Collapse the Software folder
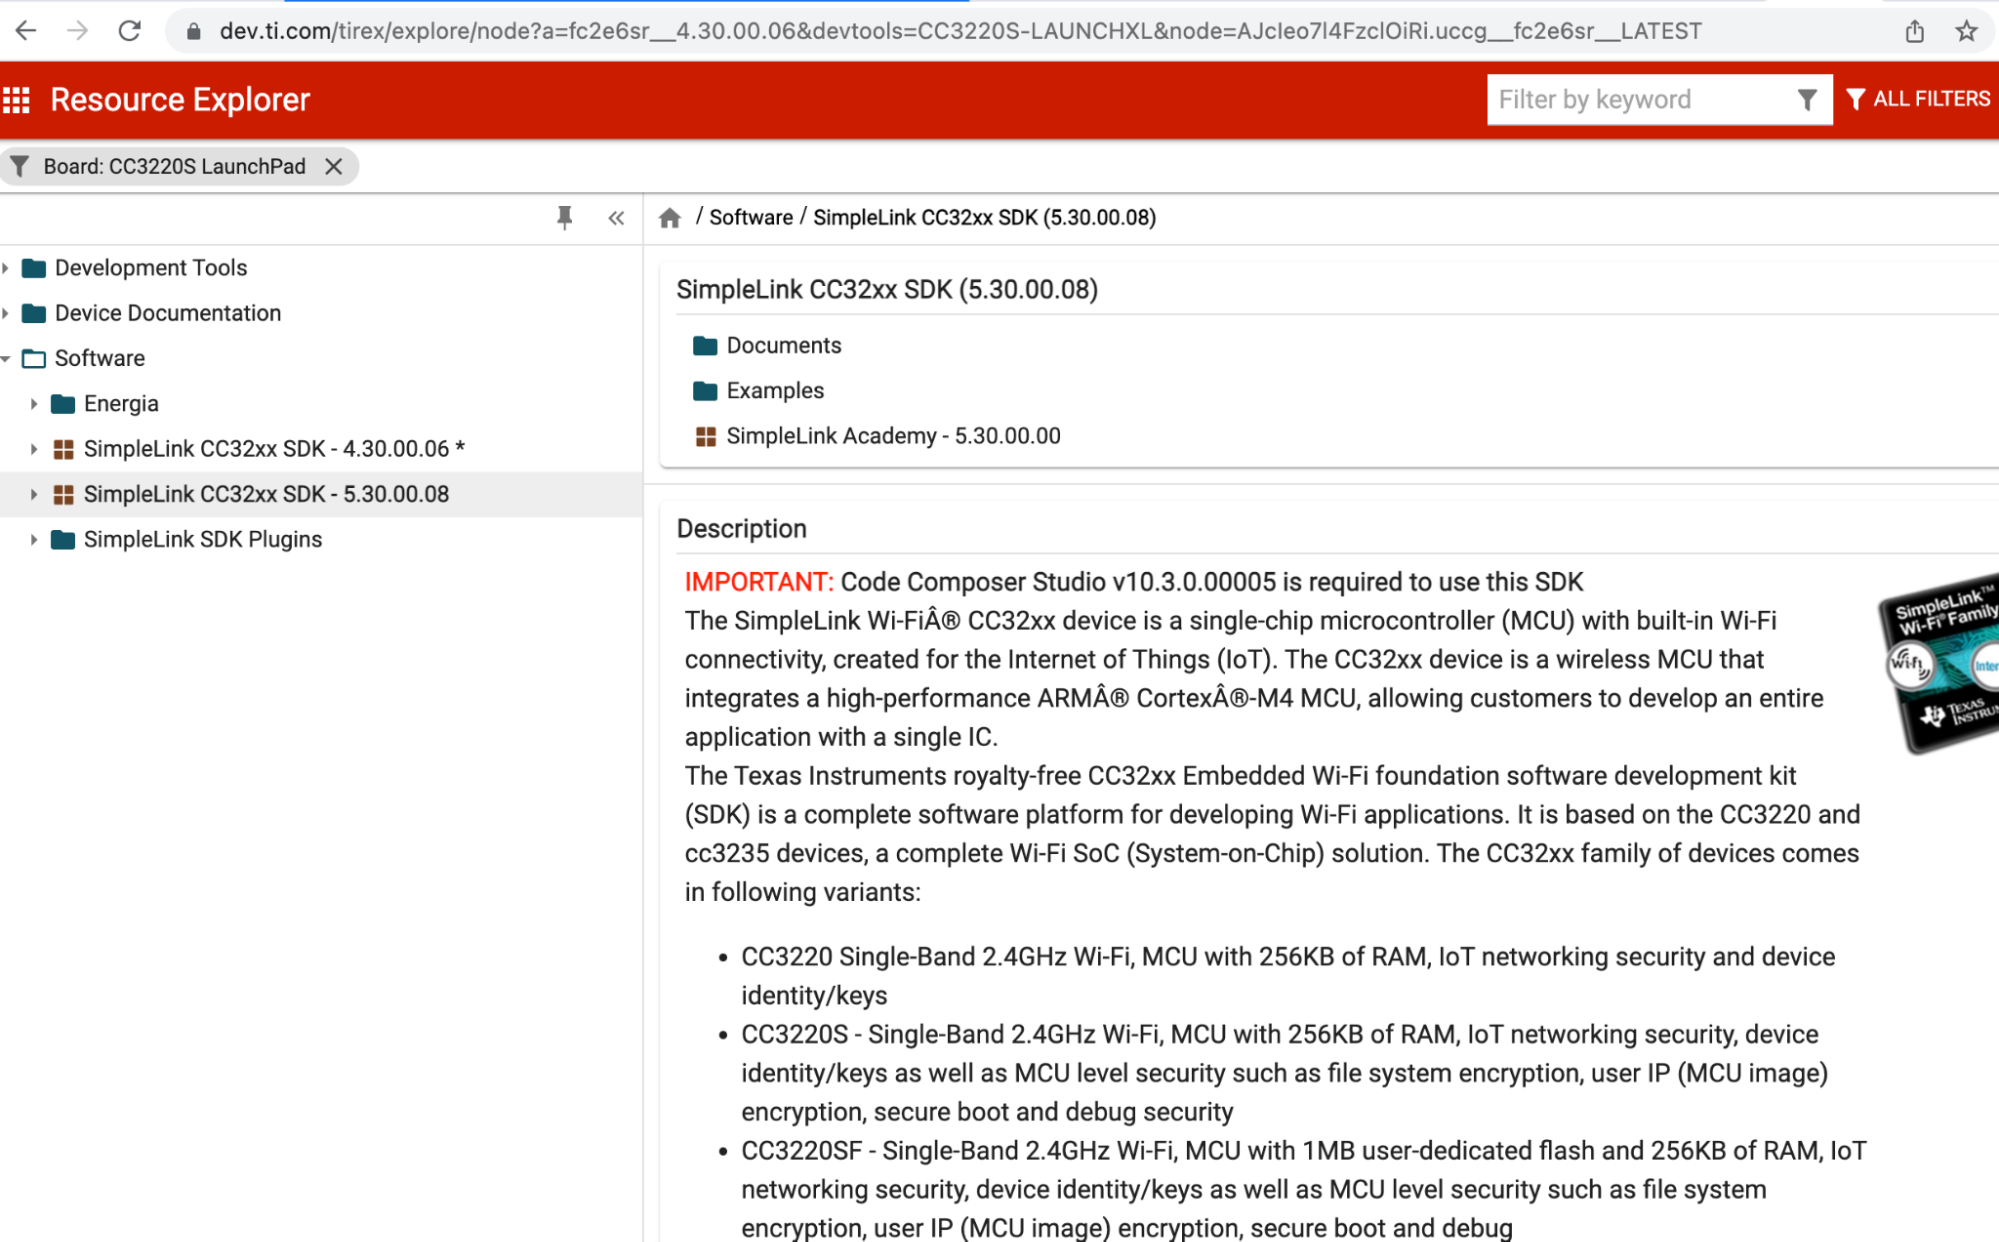The image size is (1999, 1242). [x=7, y=358]
